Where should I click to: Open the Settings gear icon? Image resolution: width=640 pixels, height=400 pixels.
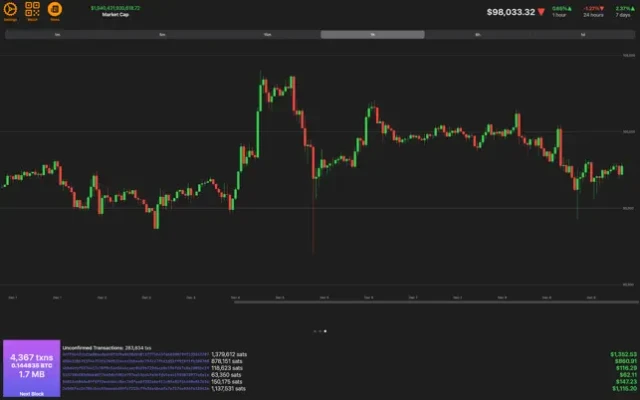(x=12, y=11)
